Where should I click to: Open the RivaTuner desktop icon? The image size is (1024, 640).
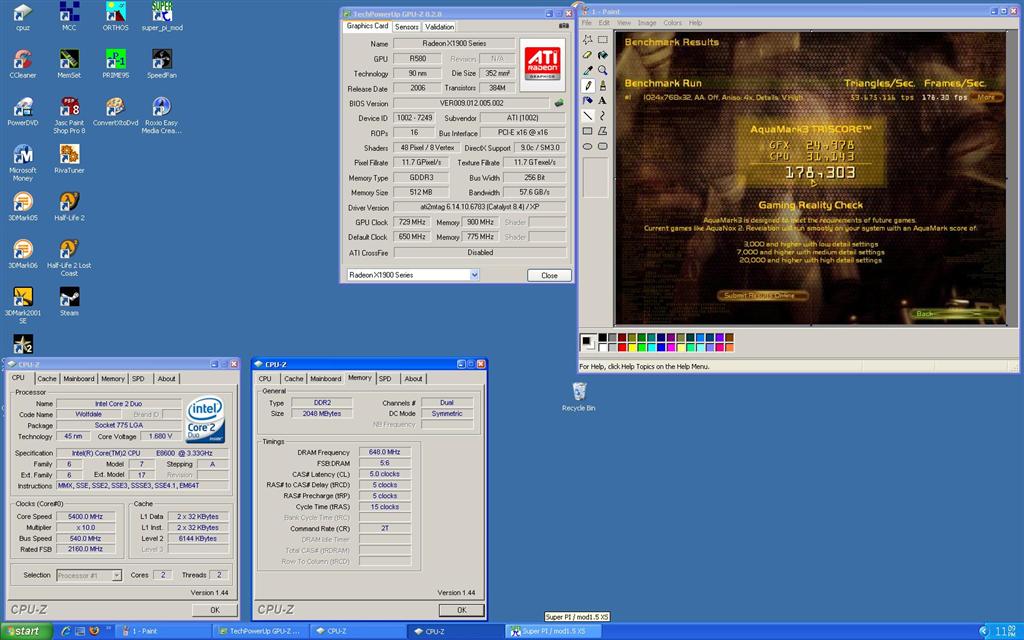coord(69,159)
